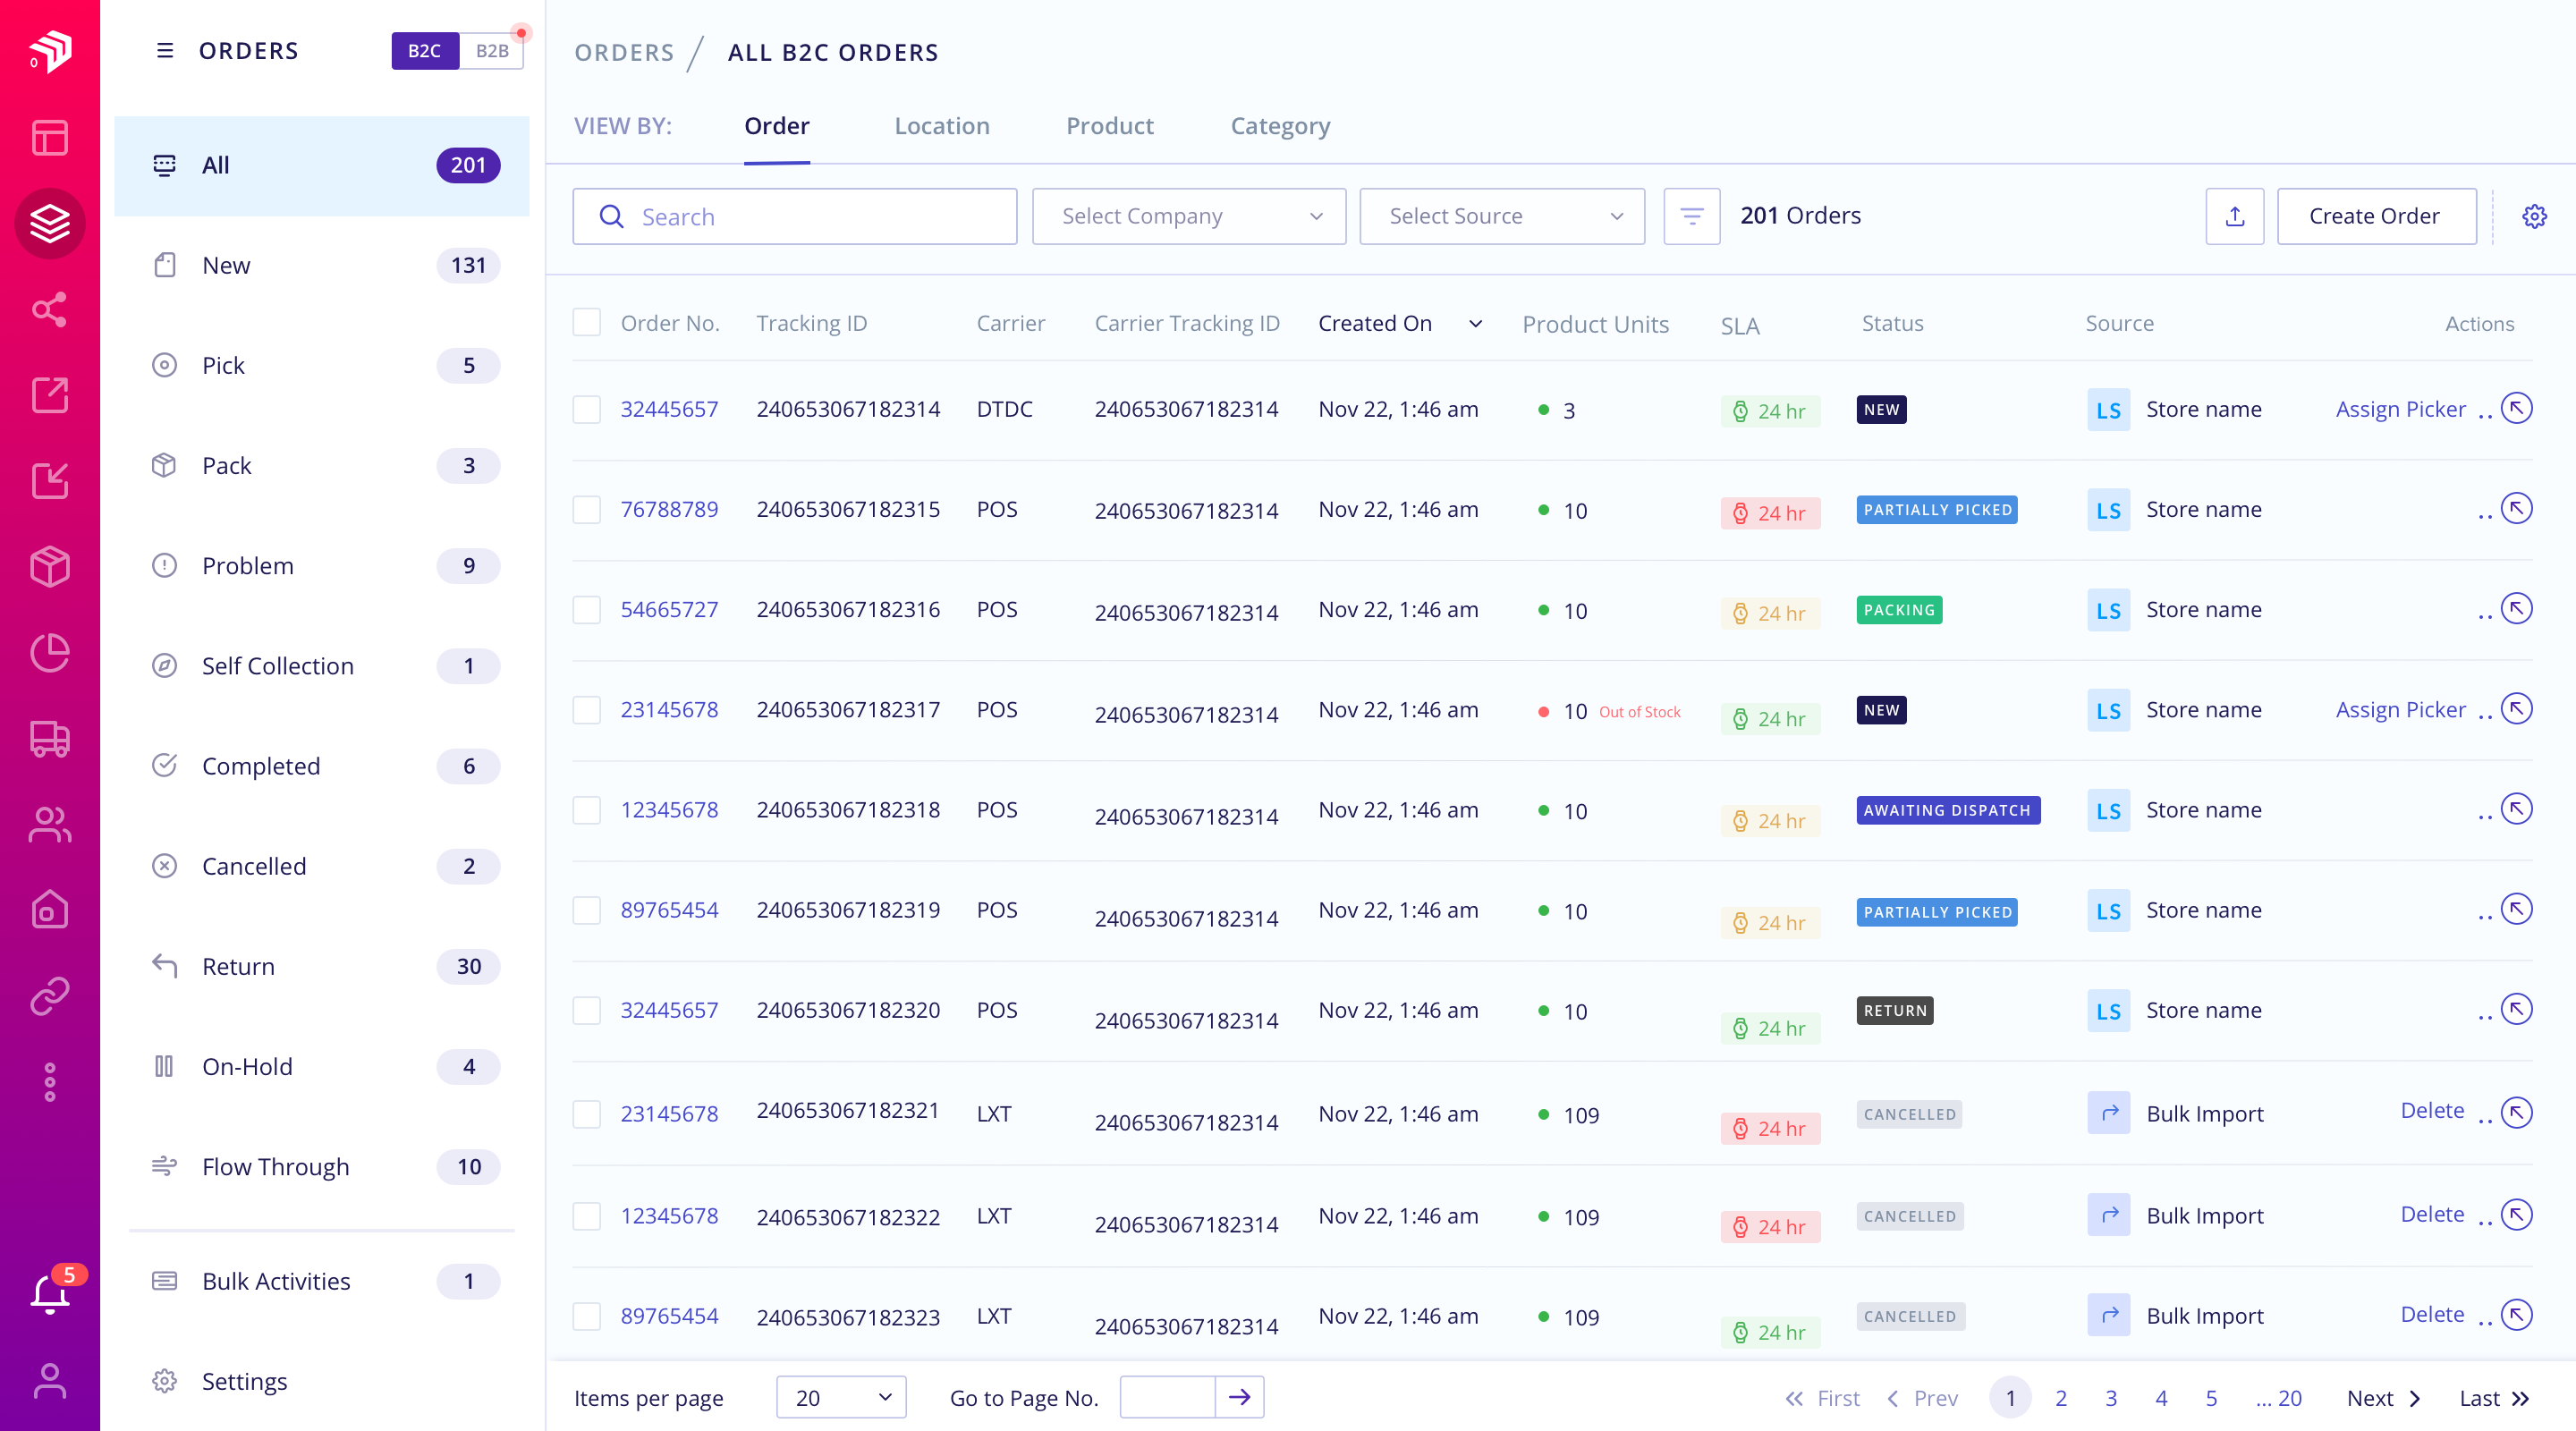This screenshot has width=2576, height=1431.
Task: Tick the select-all orders checkbox in header
Action: point(587,322)
